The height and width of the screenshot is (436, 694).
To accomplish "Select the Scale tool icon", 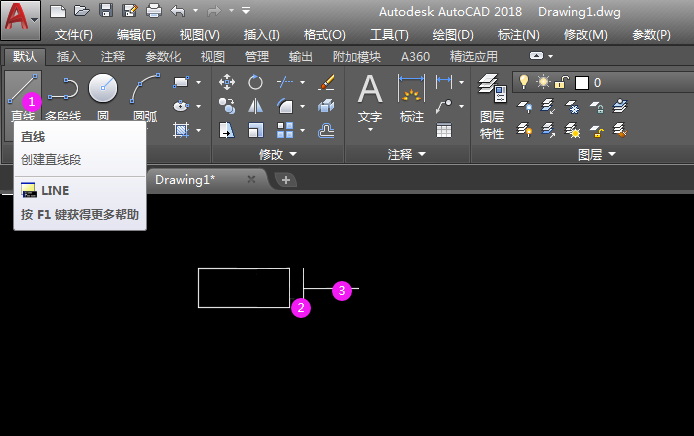I will pos(255,130).
